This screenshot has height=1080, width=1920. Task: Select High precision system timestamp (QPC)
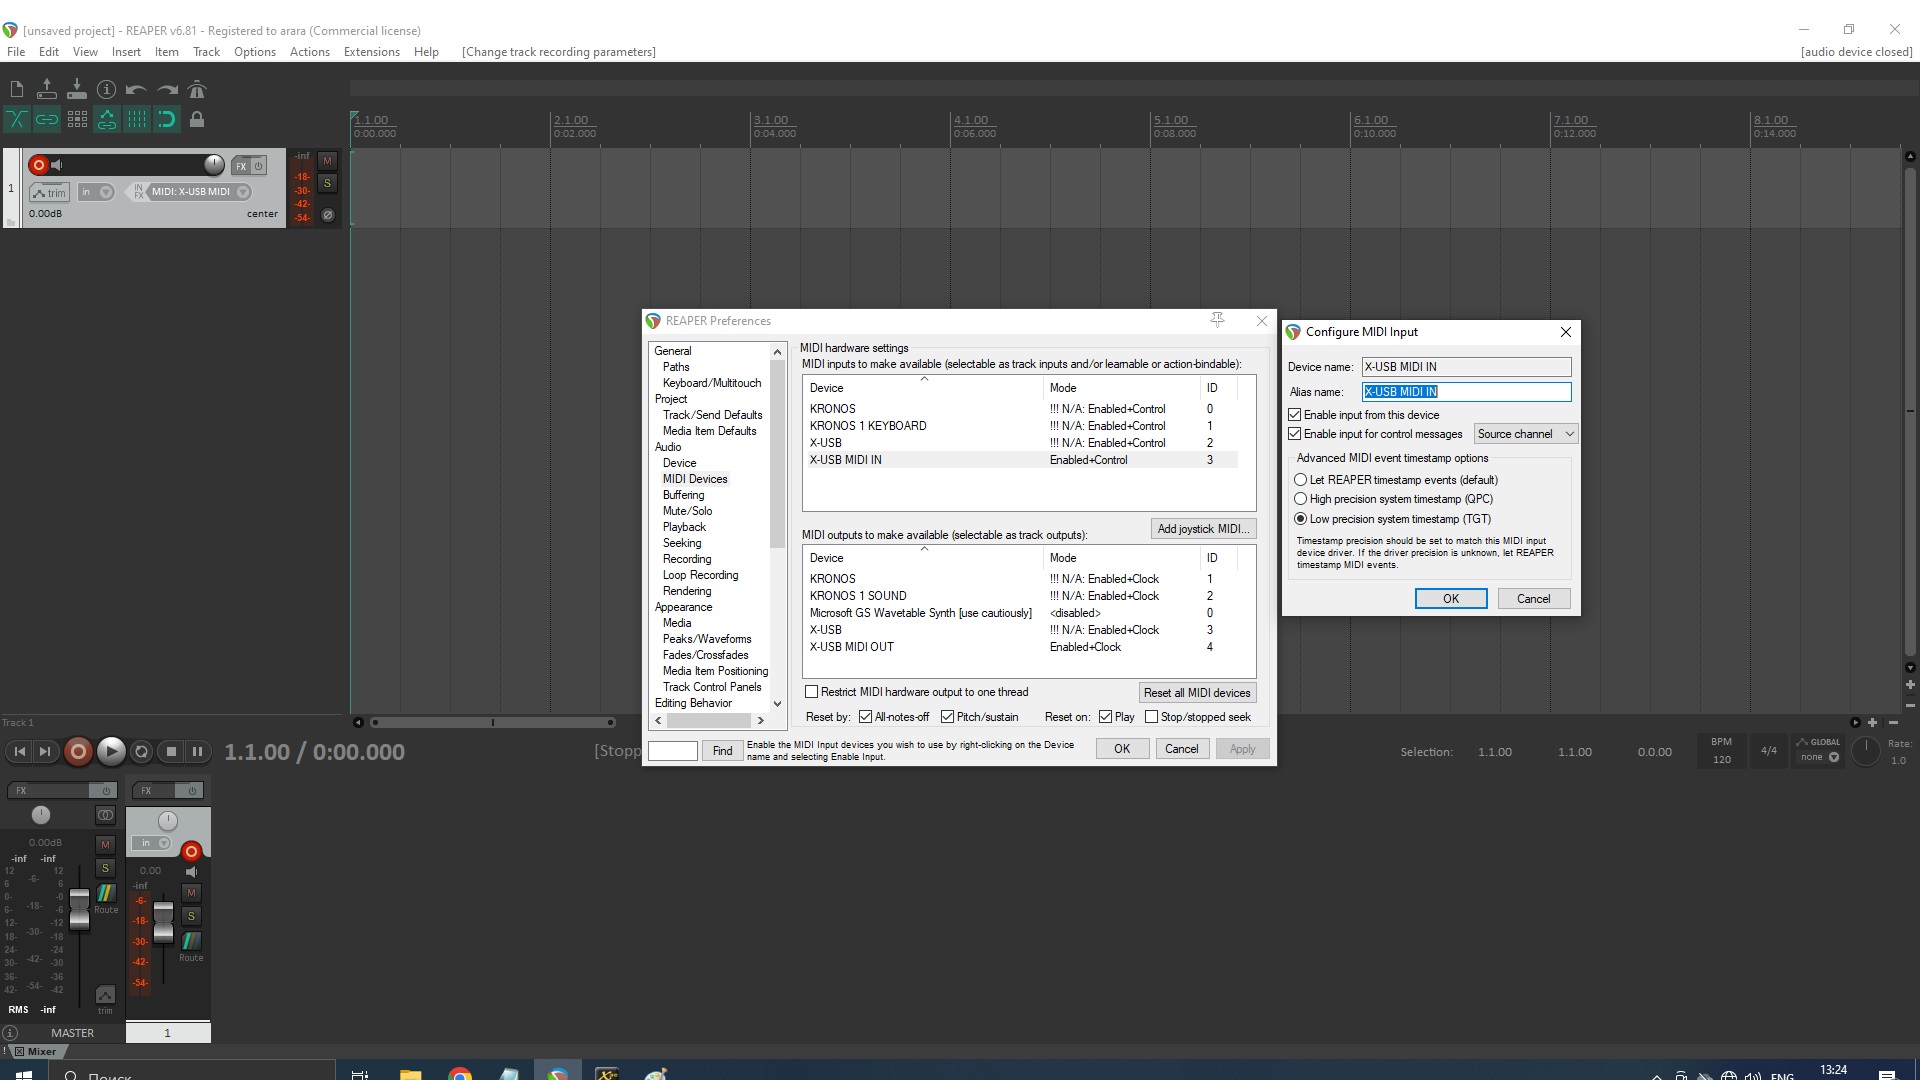[x=1301, y=499]
